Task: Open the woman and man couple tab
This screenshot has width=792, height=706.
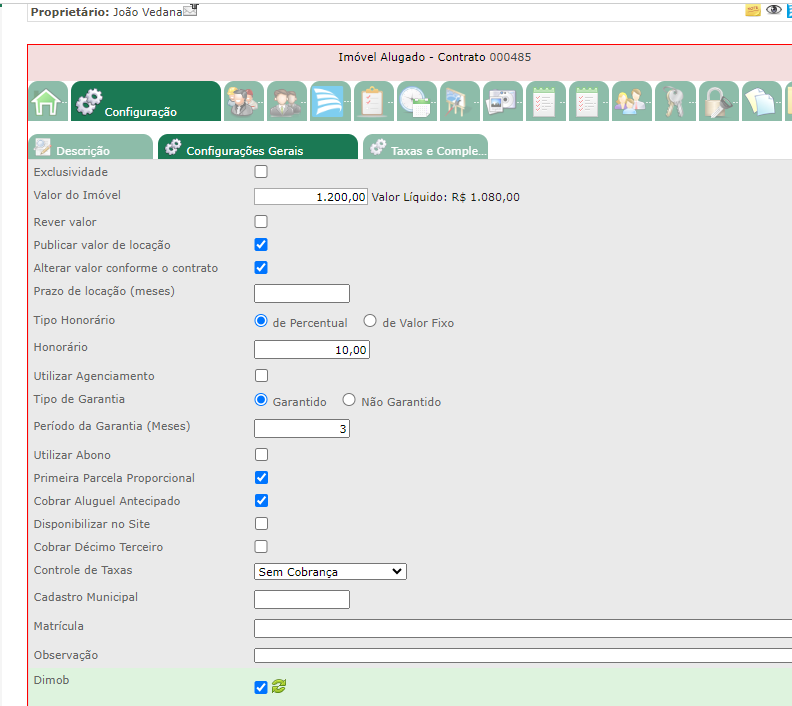Action: click(x=631, y=101)
